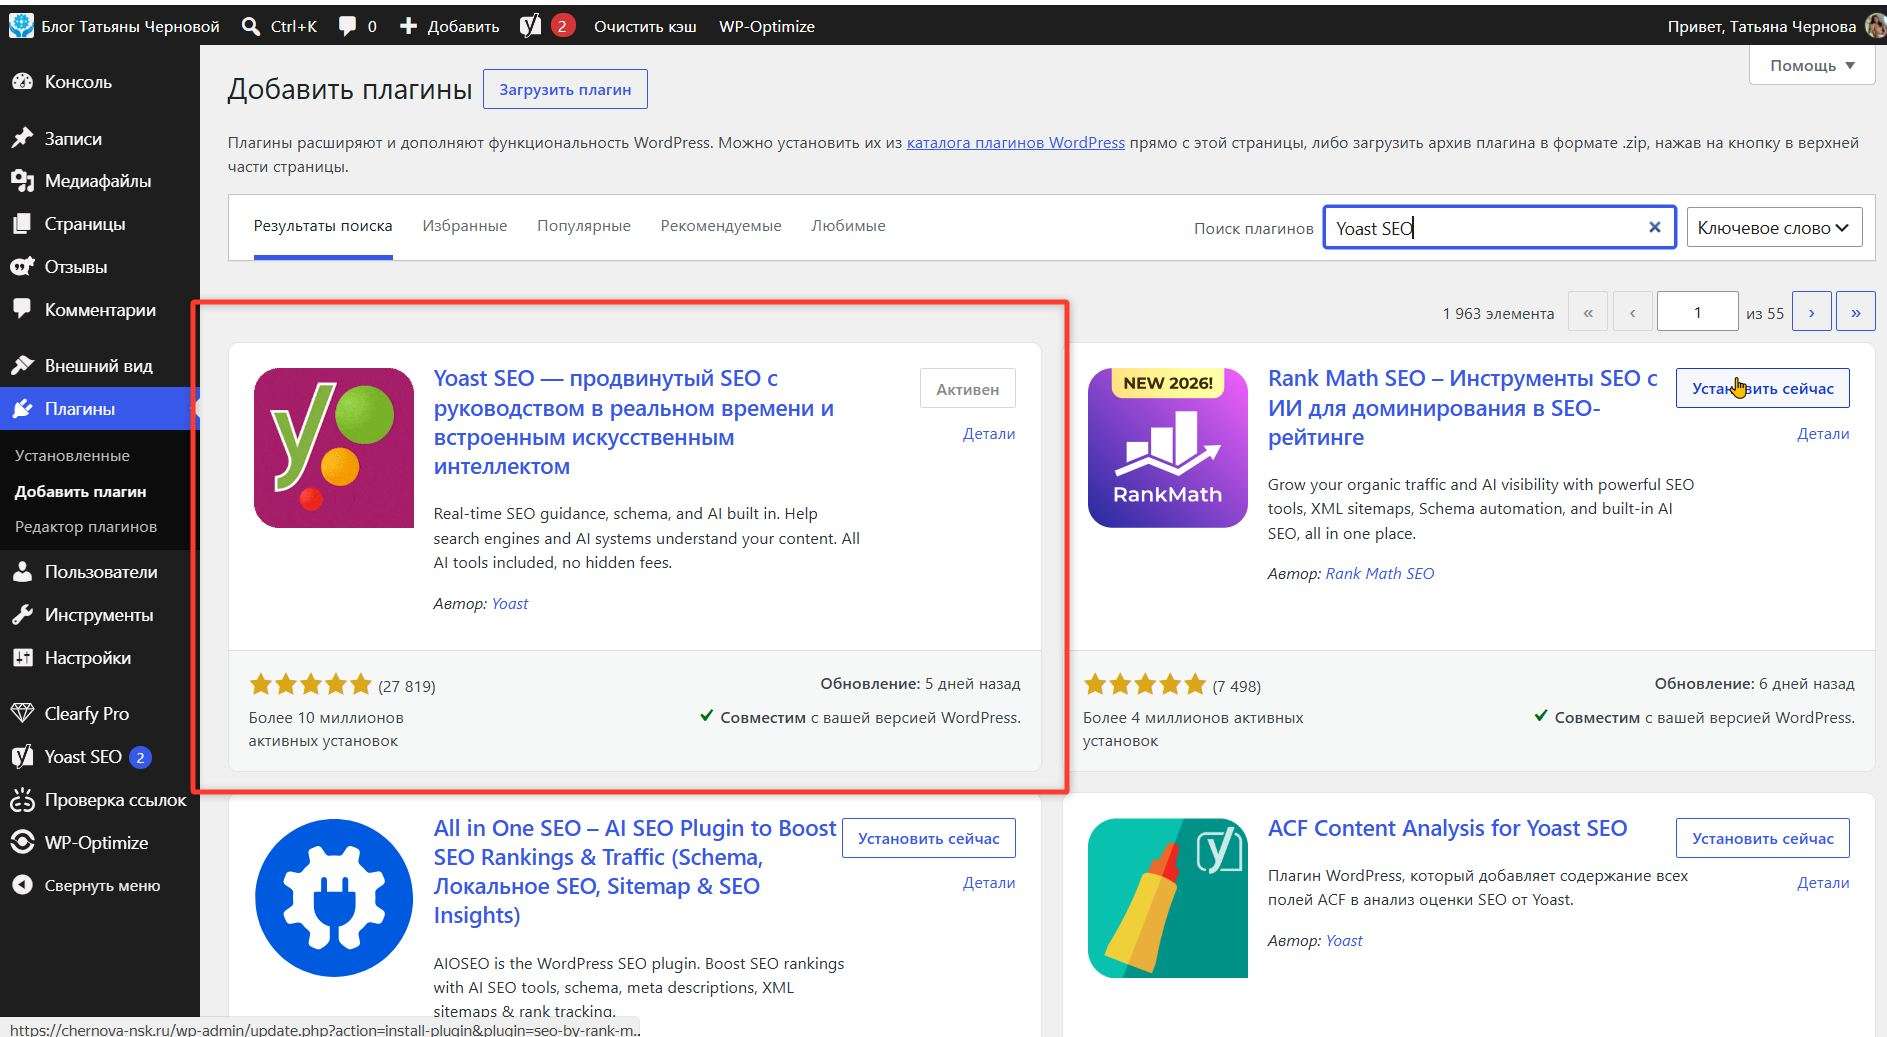The image size is (1887, 1037).
Task: Open the site home icon in admin bar
Action: (x=21, y=26)
